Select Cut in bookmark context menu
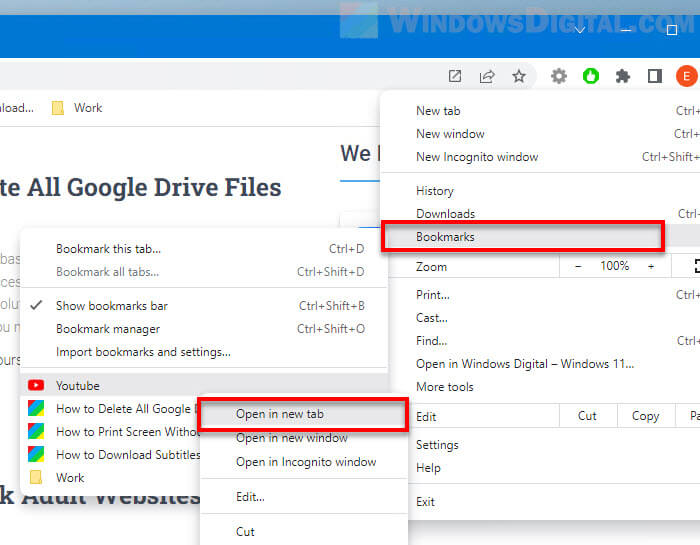The height and width of the screenshot is (545, 700). pyautogui.click(x=304, y=532)
